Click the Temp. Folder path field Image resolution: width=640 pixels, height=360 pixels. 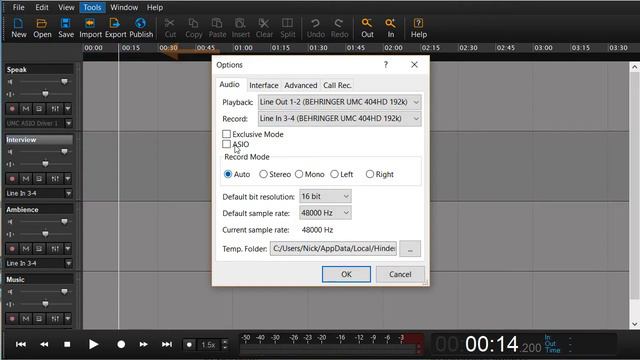333,249
